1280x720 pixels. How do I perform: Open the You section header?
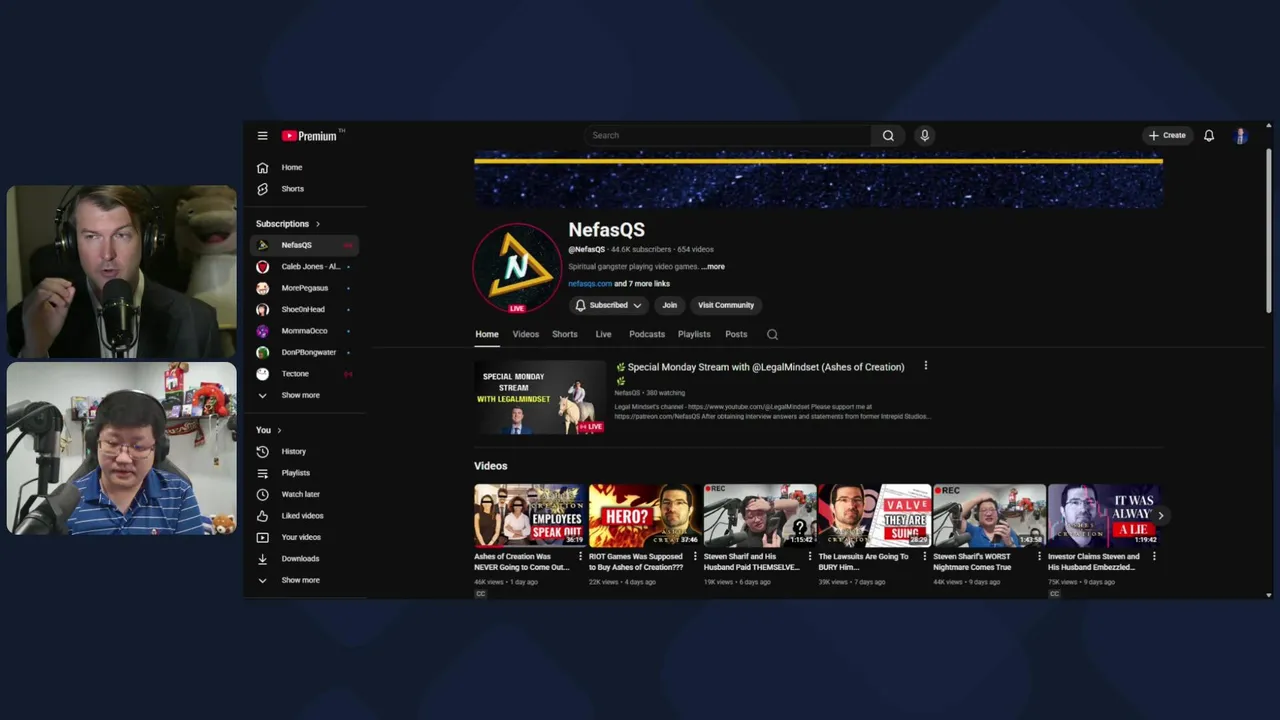click(x=268, y=430)
